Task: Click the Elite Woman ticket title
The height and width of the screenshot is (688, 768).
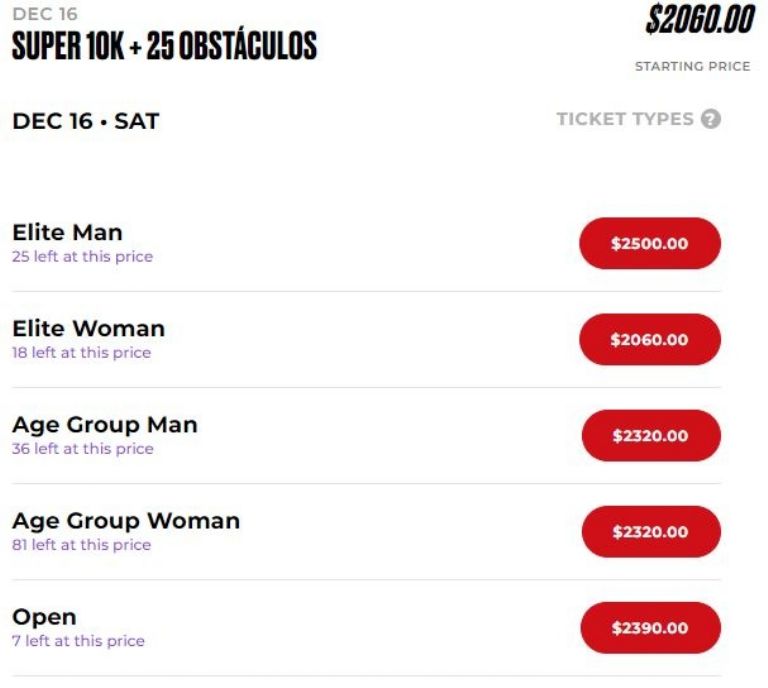Action: tap(89, 328)
